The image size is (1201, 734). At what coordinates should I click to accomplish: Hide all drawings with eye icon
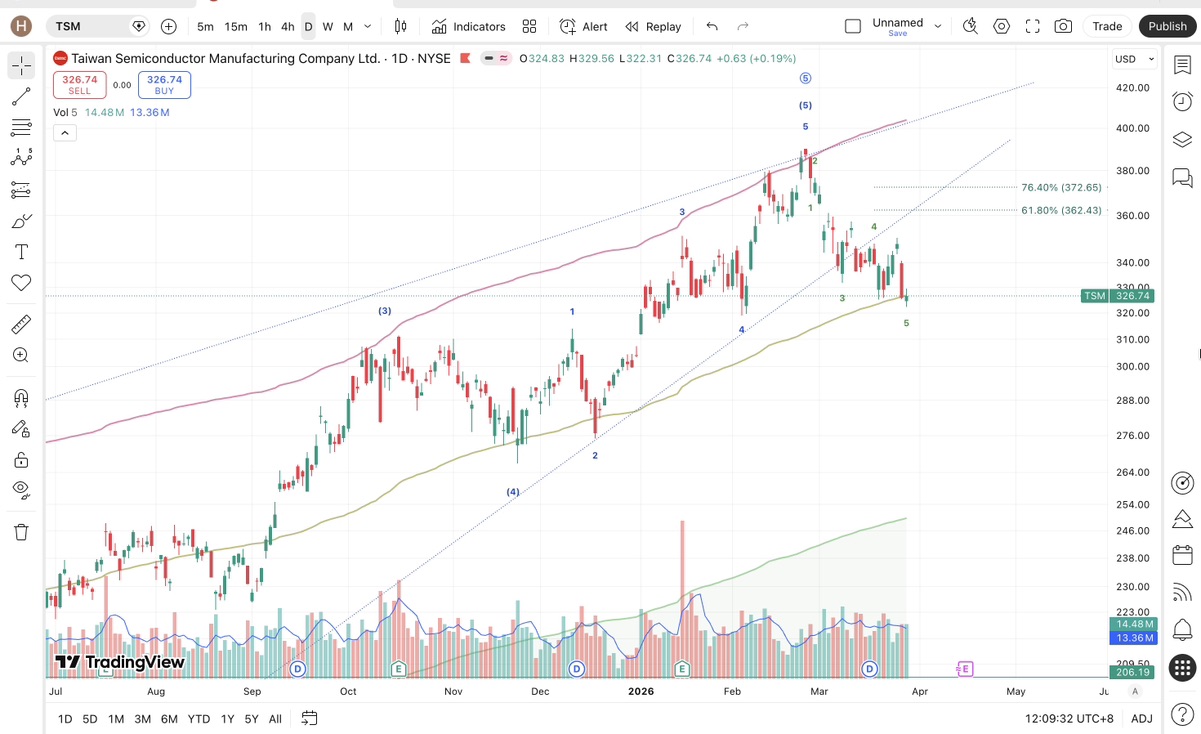click(21, 490)
